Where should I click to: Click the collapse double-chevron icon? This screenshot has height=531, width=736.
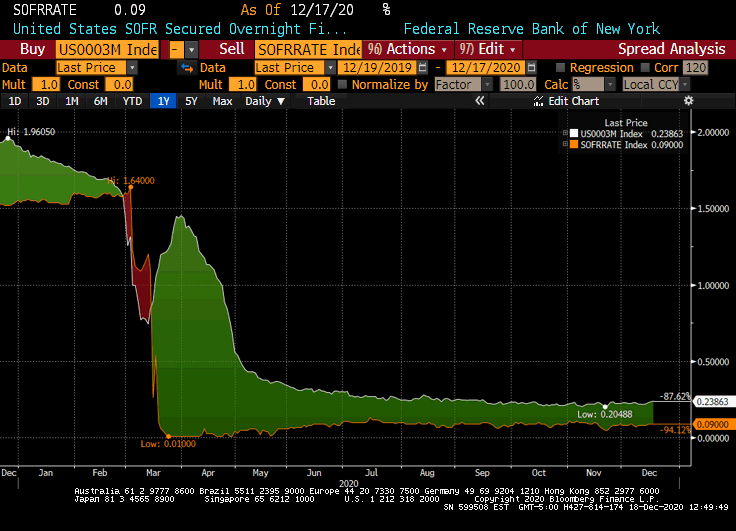479,100
